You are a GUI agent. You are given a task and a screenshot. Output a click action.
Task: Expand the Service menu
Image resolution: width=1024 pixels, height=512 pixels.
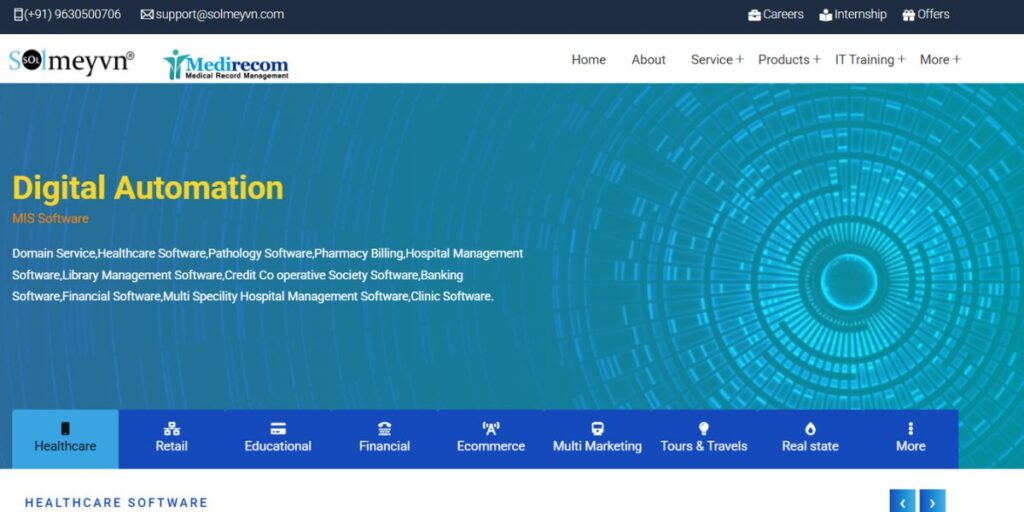pos(717,60)
